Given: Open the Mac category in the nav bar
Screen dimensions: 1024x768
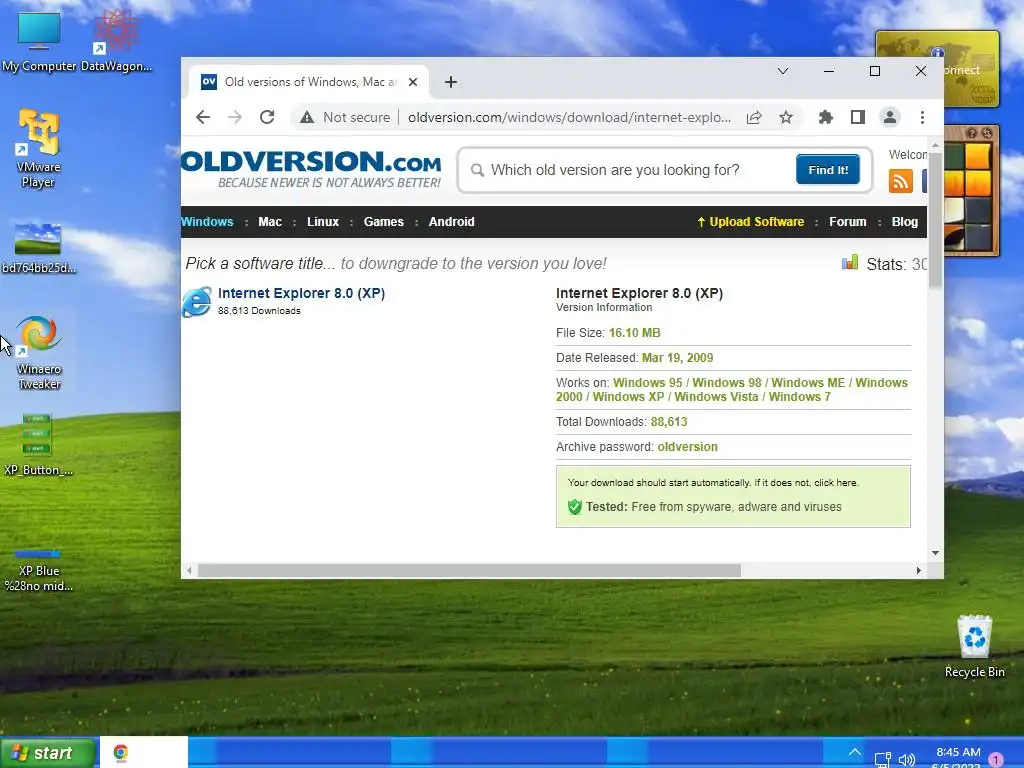Looking at the screenshot, I should (x=270, y=222).
